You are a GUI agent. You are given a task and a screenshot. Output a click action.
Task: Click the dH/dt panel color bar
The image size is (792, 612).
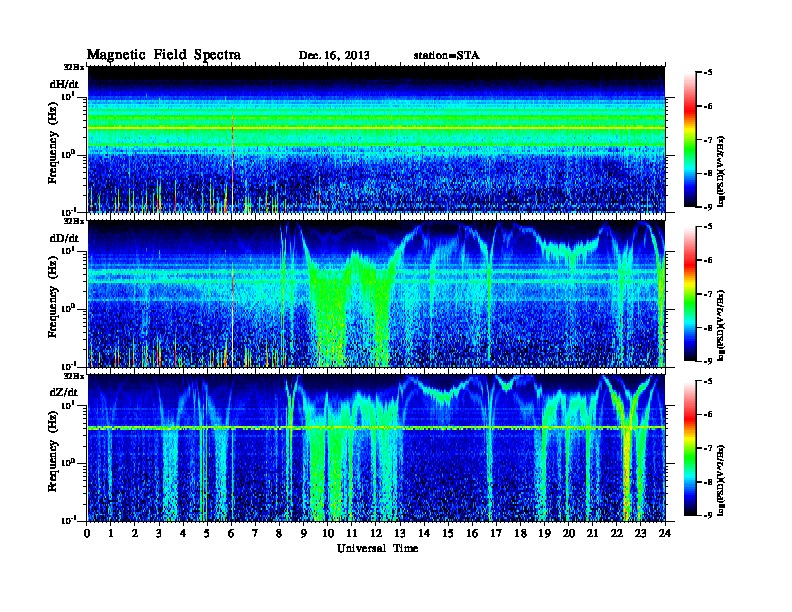[x=689, y=140]
